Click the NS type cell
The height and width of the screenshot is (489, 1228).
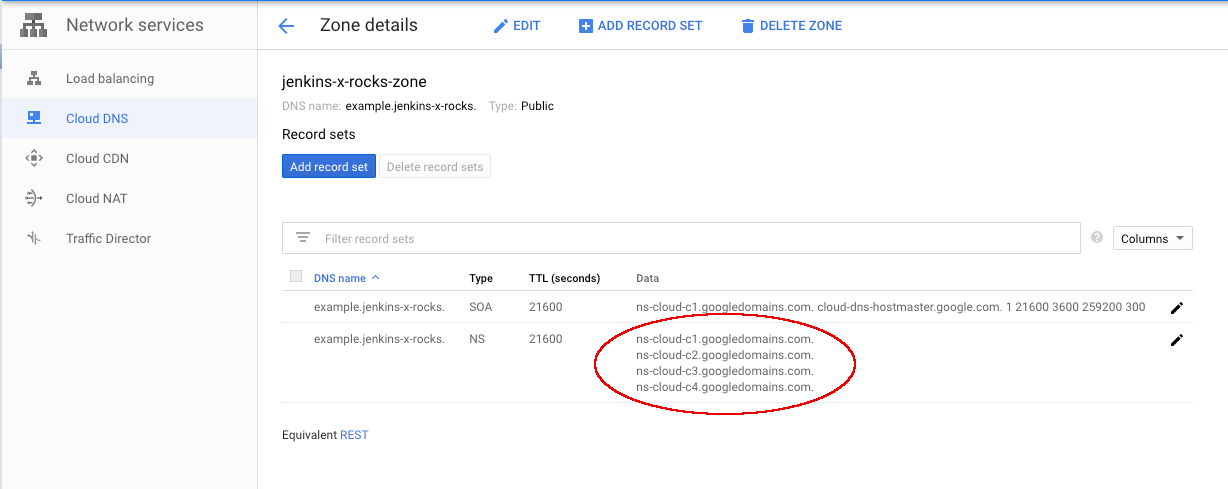click(x=476, y=339)
